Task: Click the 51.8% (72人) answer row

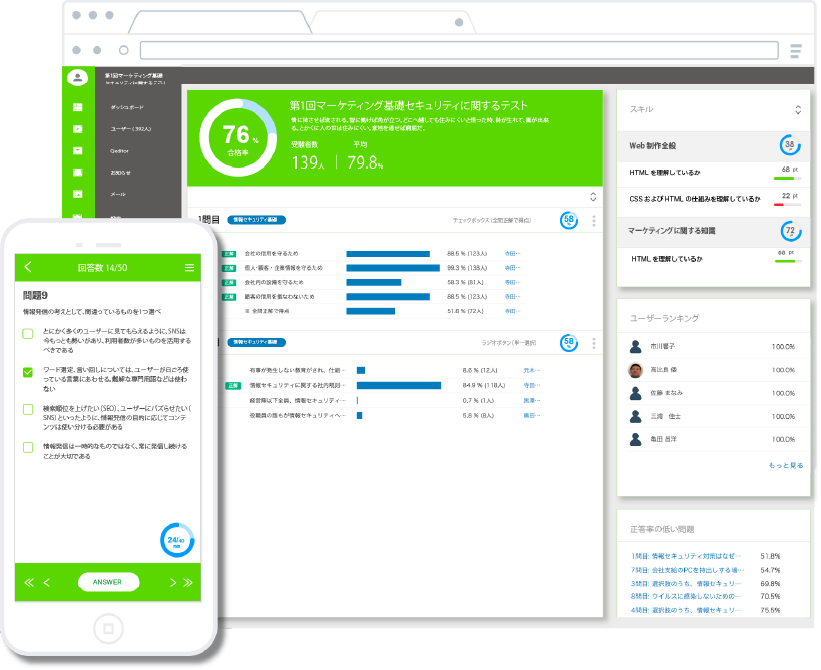Action: tap(372, 311)
